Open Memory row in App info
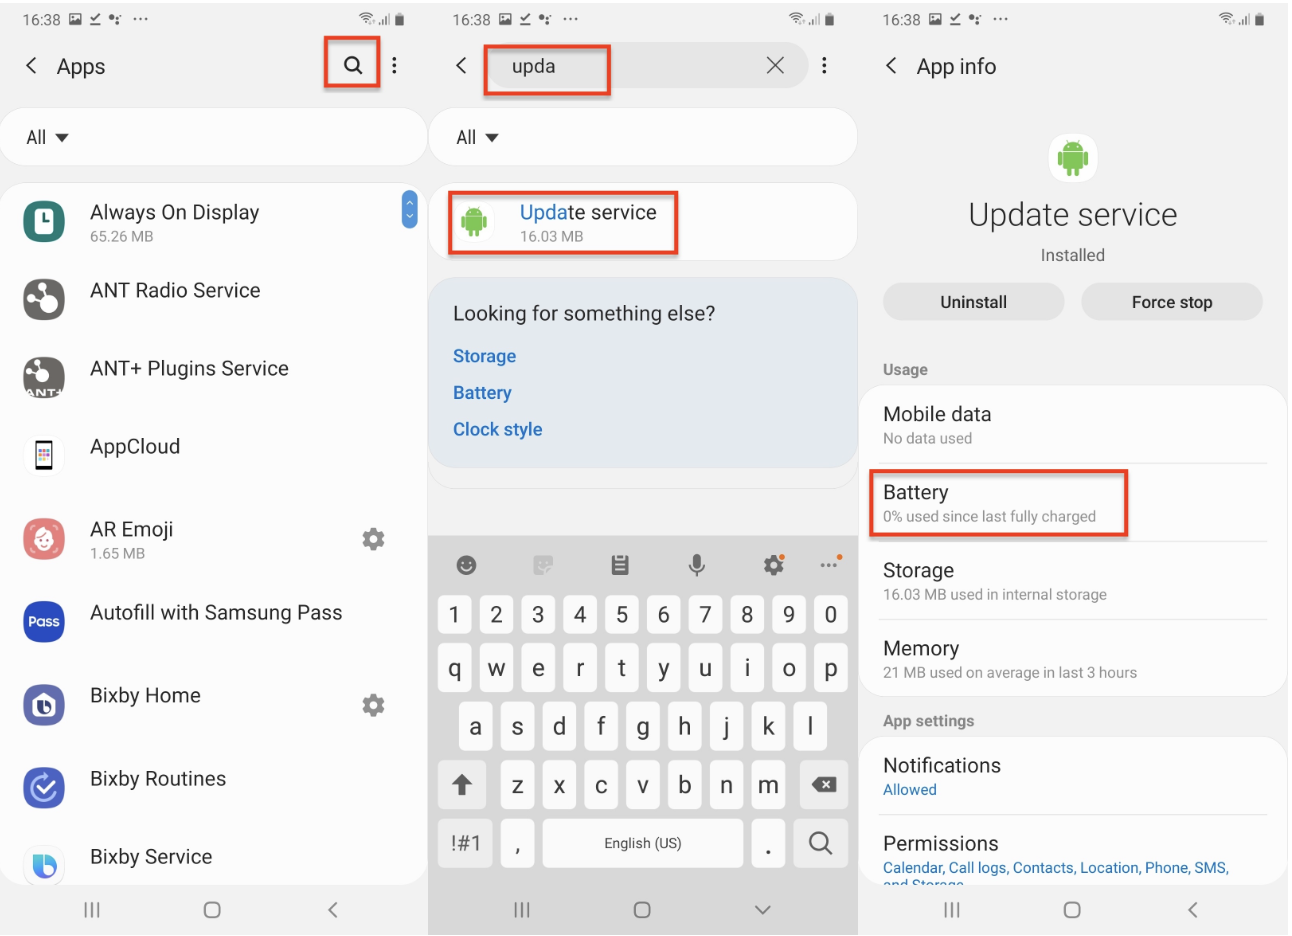Screen dimensions: 1292x936 click(1073, 659)
